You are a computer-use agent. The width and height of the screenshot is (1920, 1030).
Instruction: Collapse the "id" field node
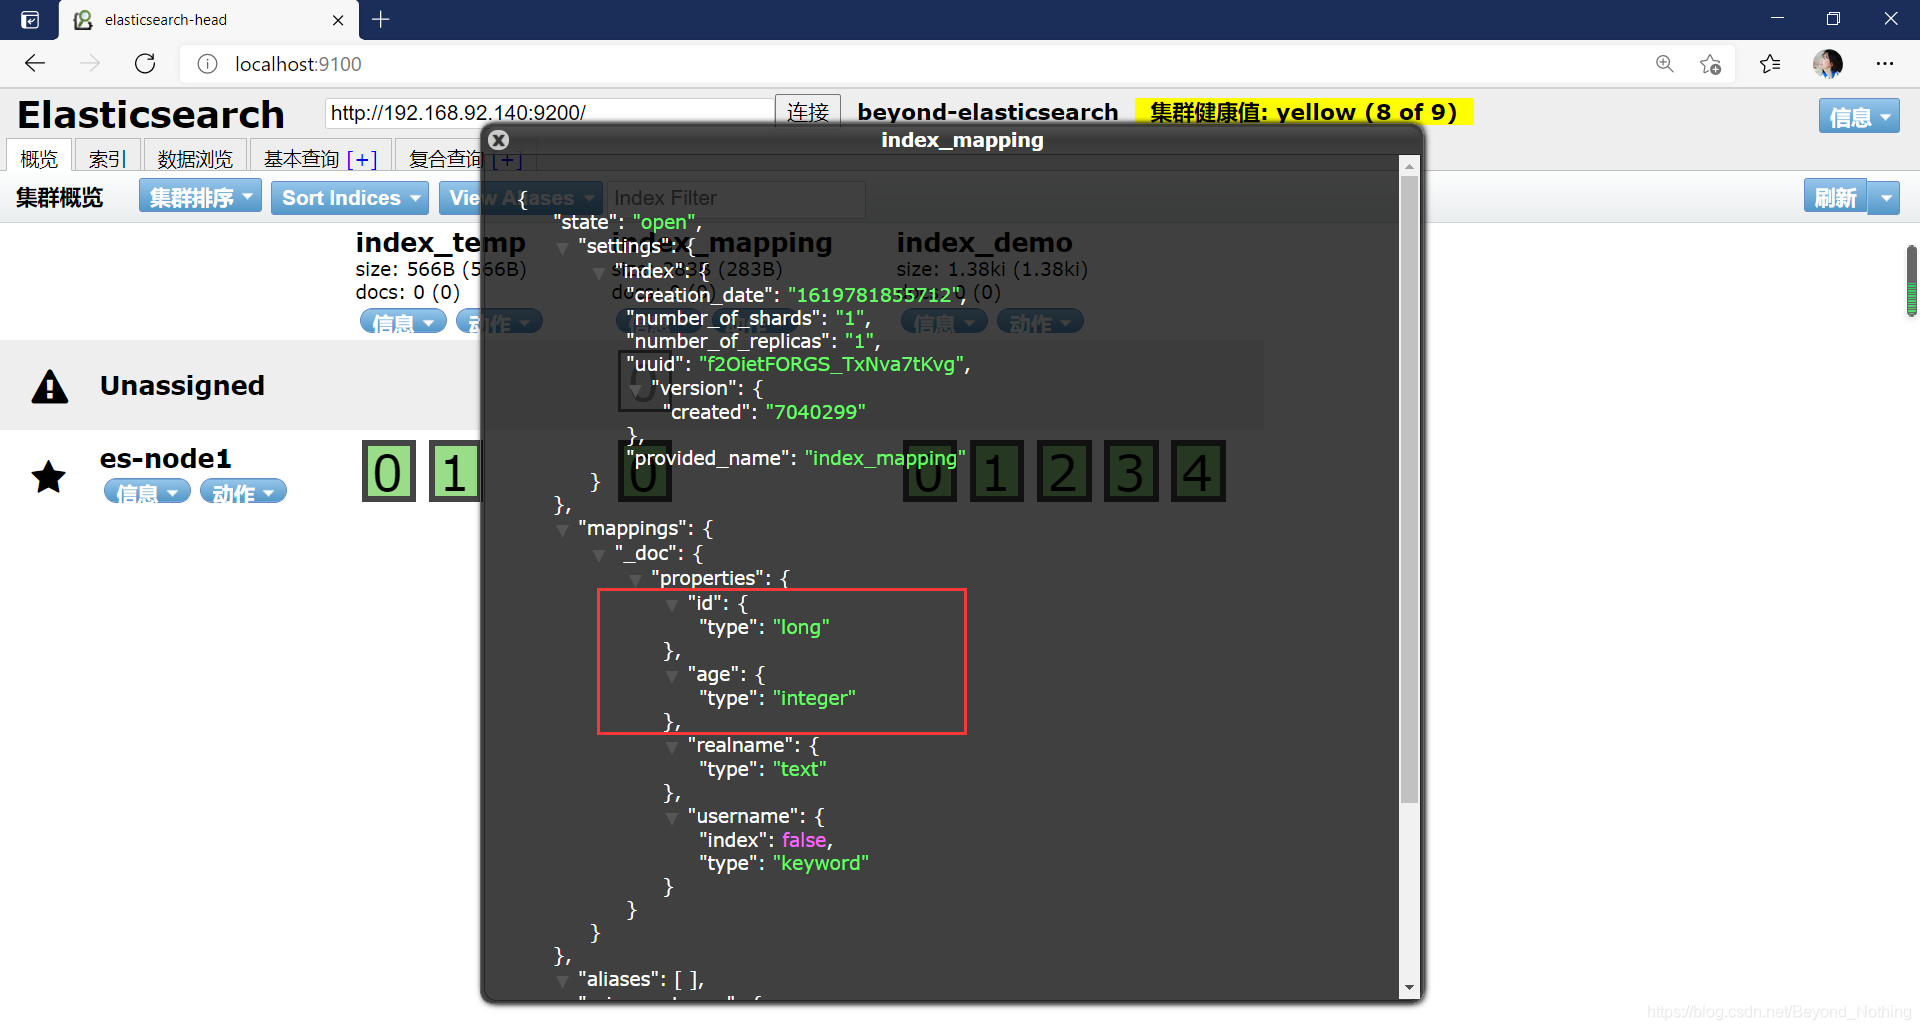coord(672,605)
